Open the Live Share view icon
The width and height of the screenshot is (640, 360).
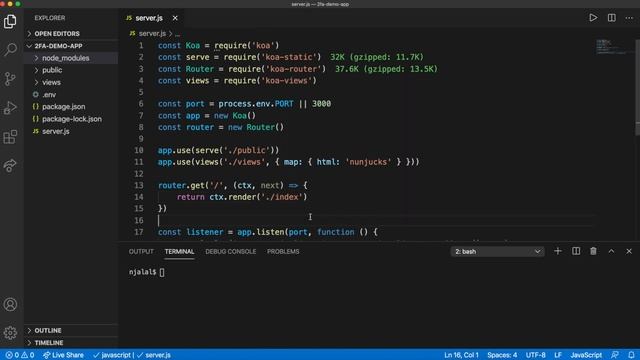10,165
